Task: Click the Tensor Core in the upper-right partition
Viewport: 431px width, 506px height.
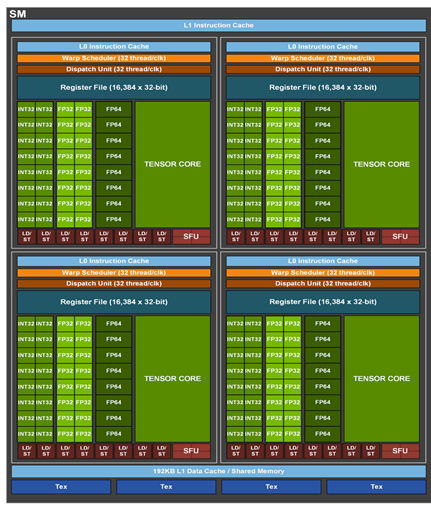Action: pyautogui.click(x=382, y=164)
